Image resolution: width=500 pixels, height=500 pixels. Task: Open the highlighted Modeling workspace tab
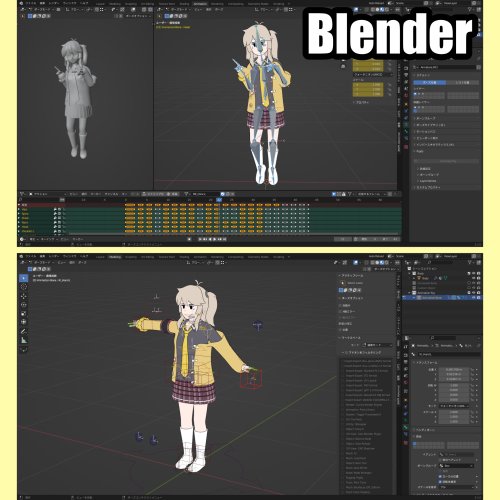(115, 257)
